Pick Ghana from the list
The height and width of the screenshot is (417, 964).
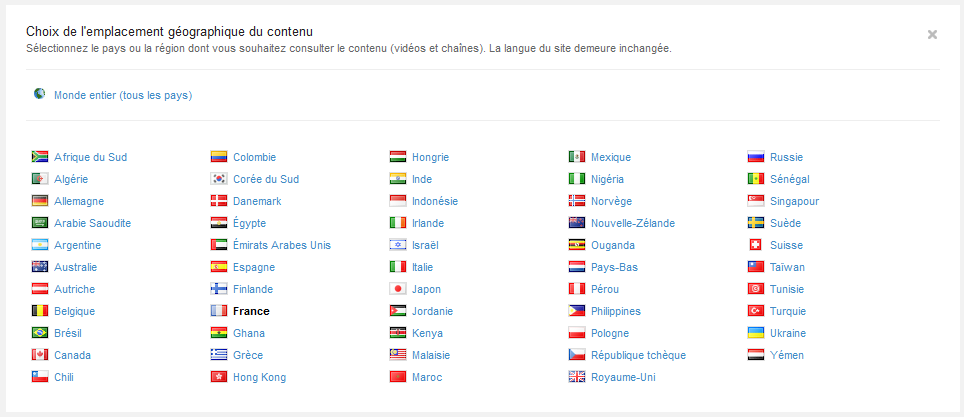pyautogui.click(x=249, y=333)
